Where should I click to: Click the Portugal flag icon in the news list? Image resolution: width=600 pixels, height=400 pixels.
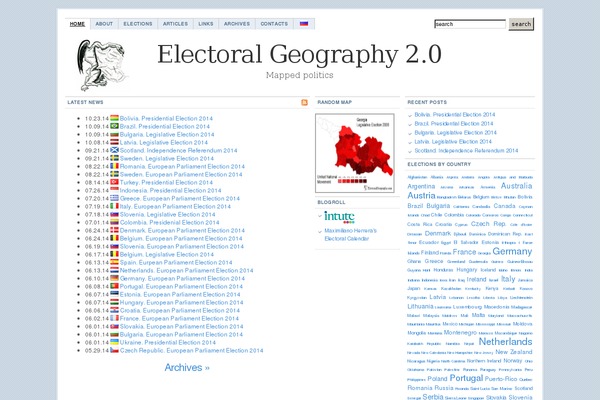(114, 286)
